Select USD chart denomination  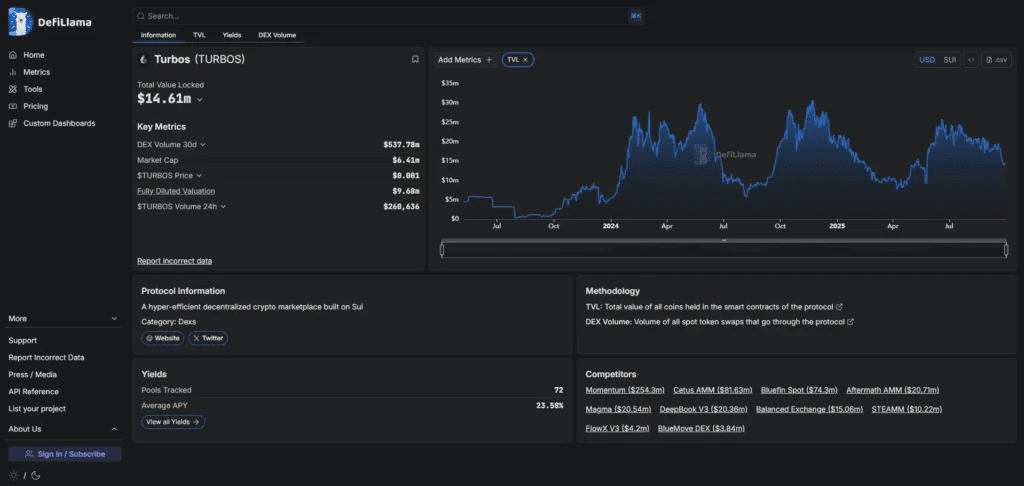point(927,59)
